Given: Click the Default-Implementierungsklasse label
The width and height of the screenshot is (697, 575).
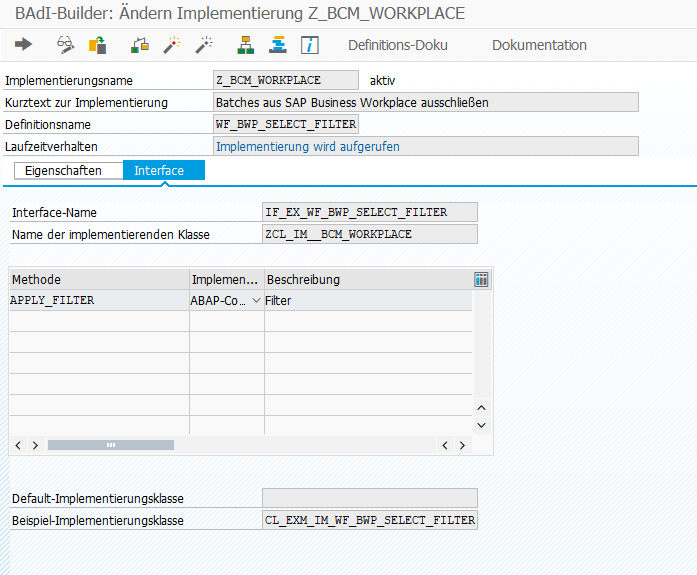Looking at the screenshot, I should point(98,499).
